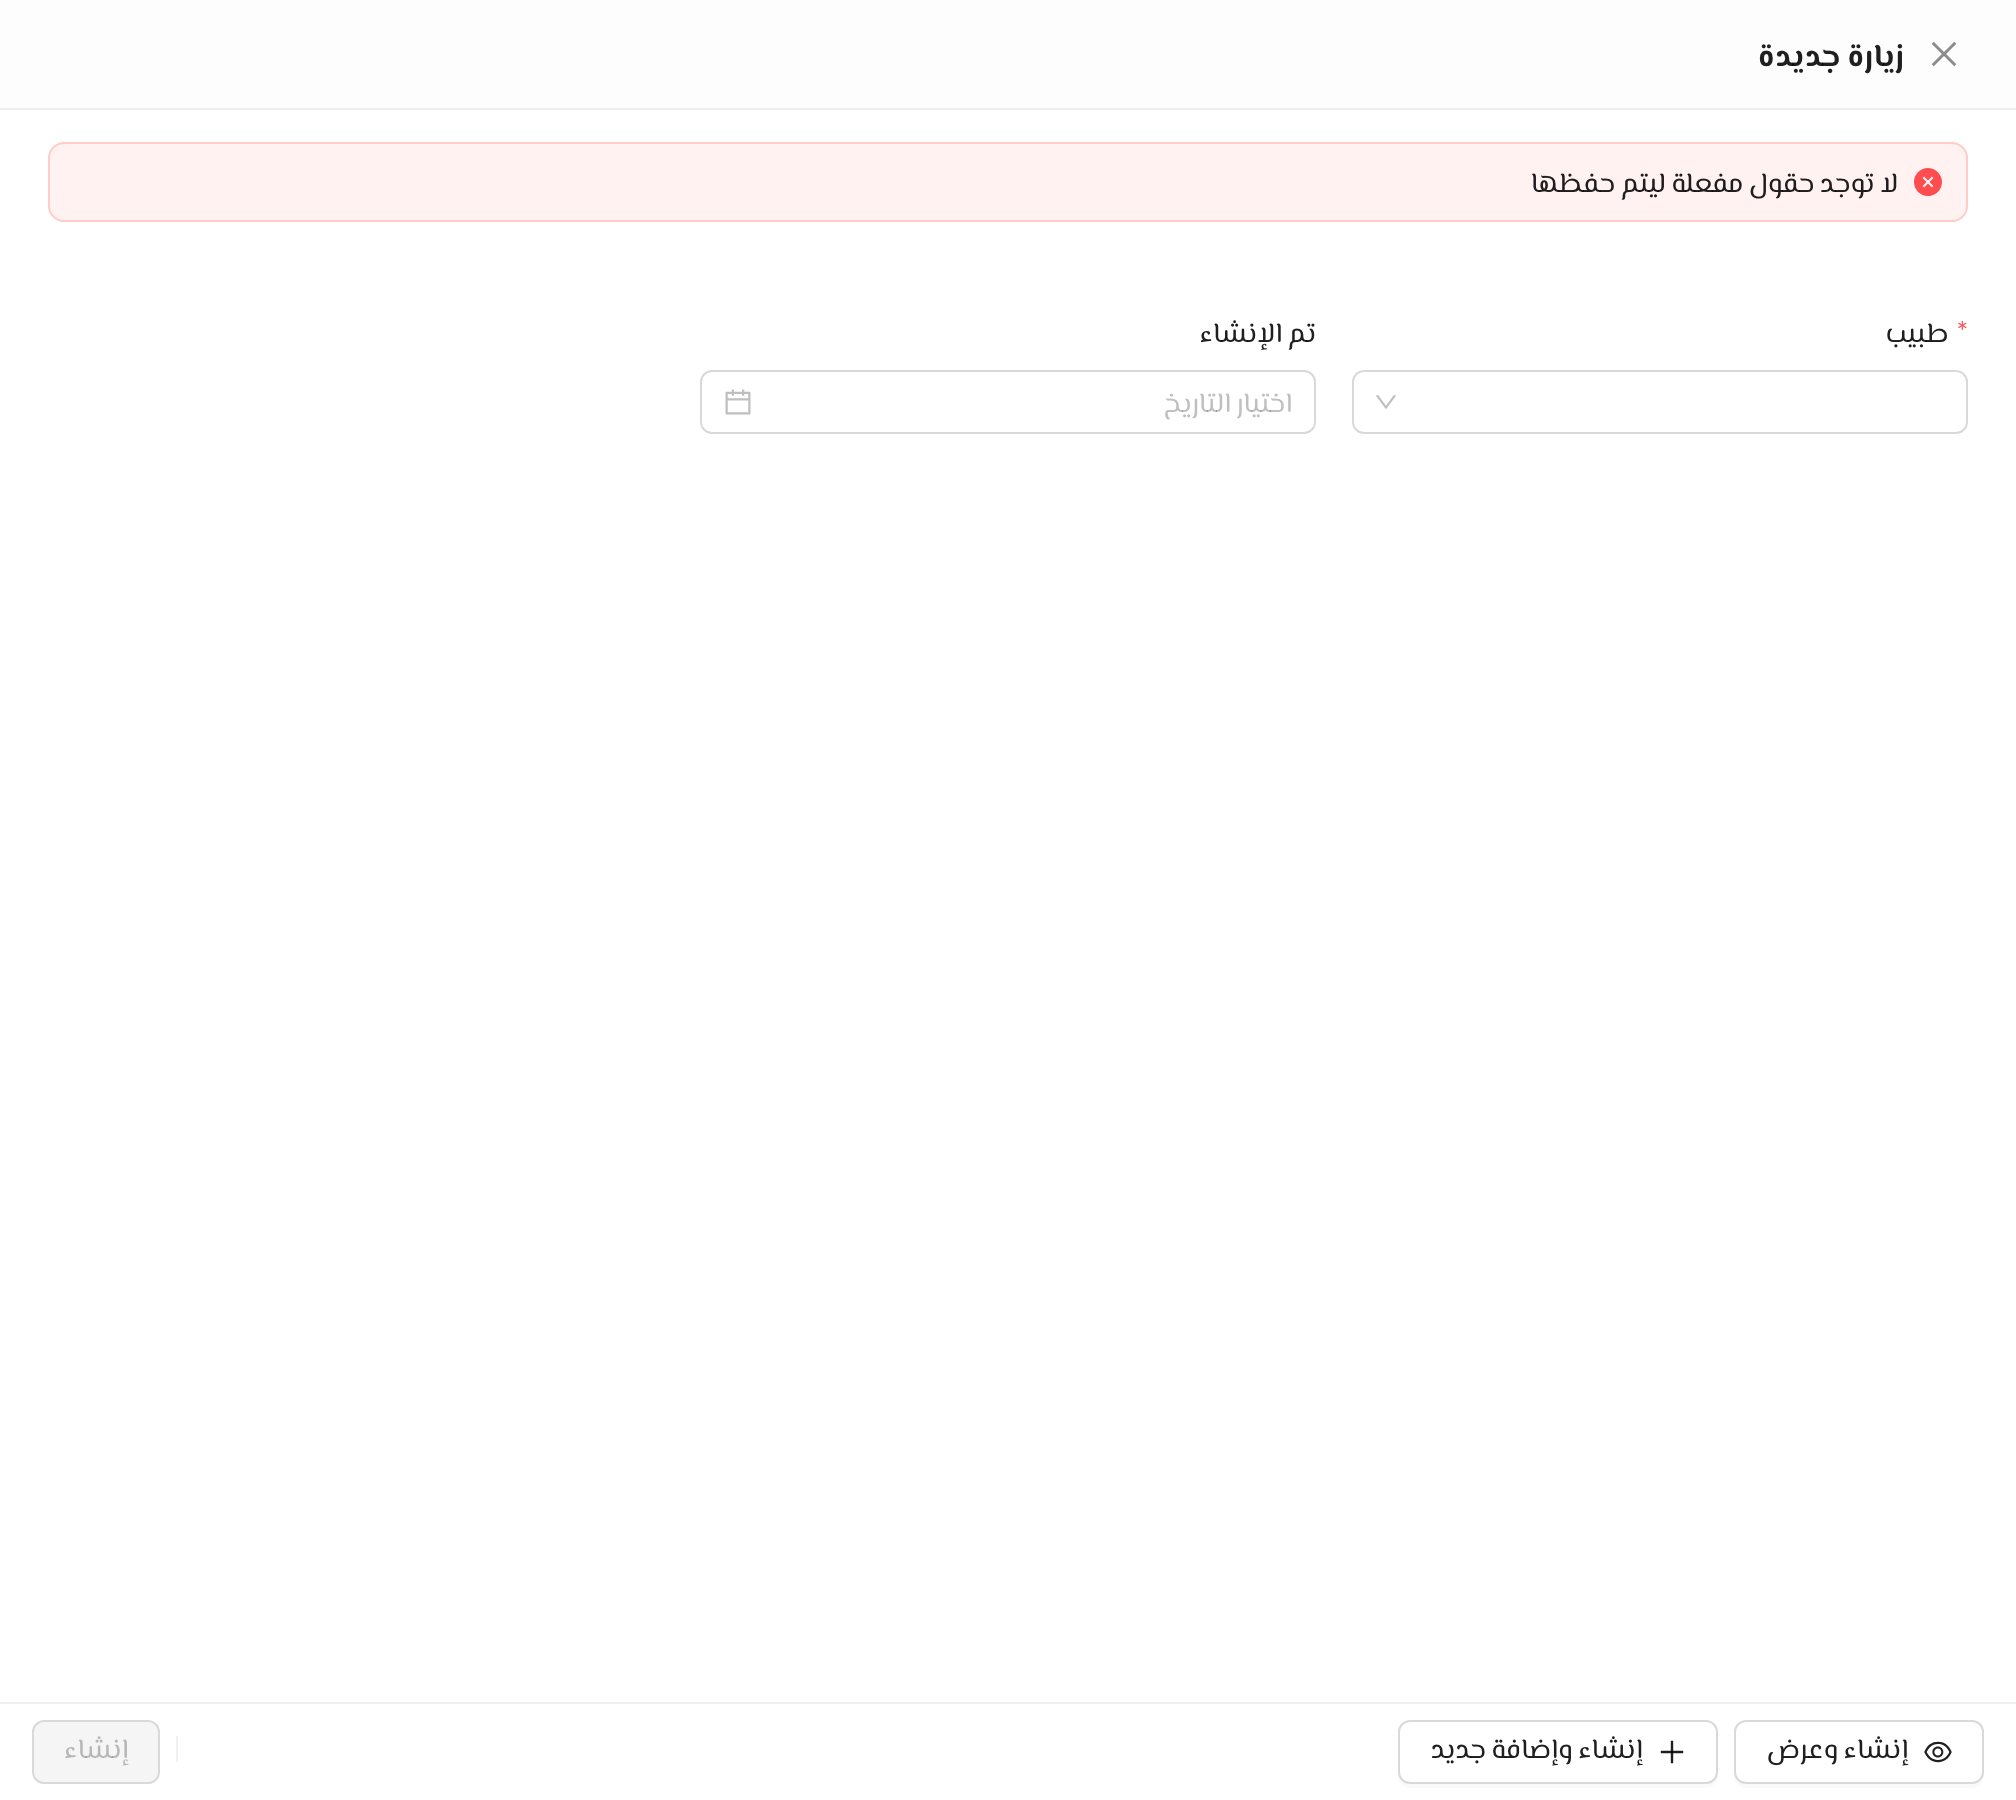Click the طبيب field label

click(x=1916, y=333)
